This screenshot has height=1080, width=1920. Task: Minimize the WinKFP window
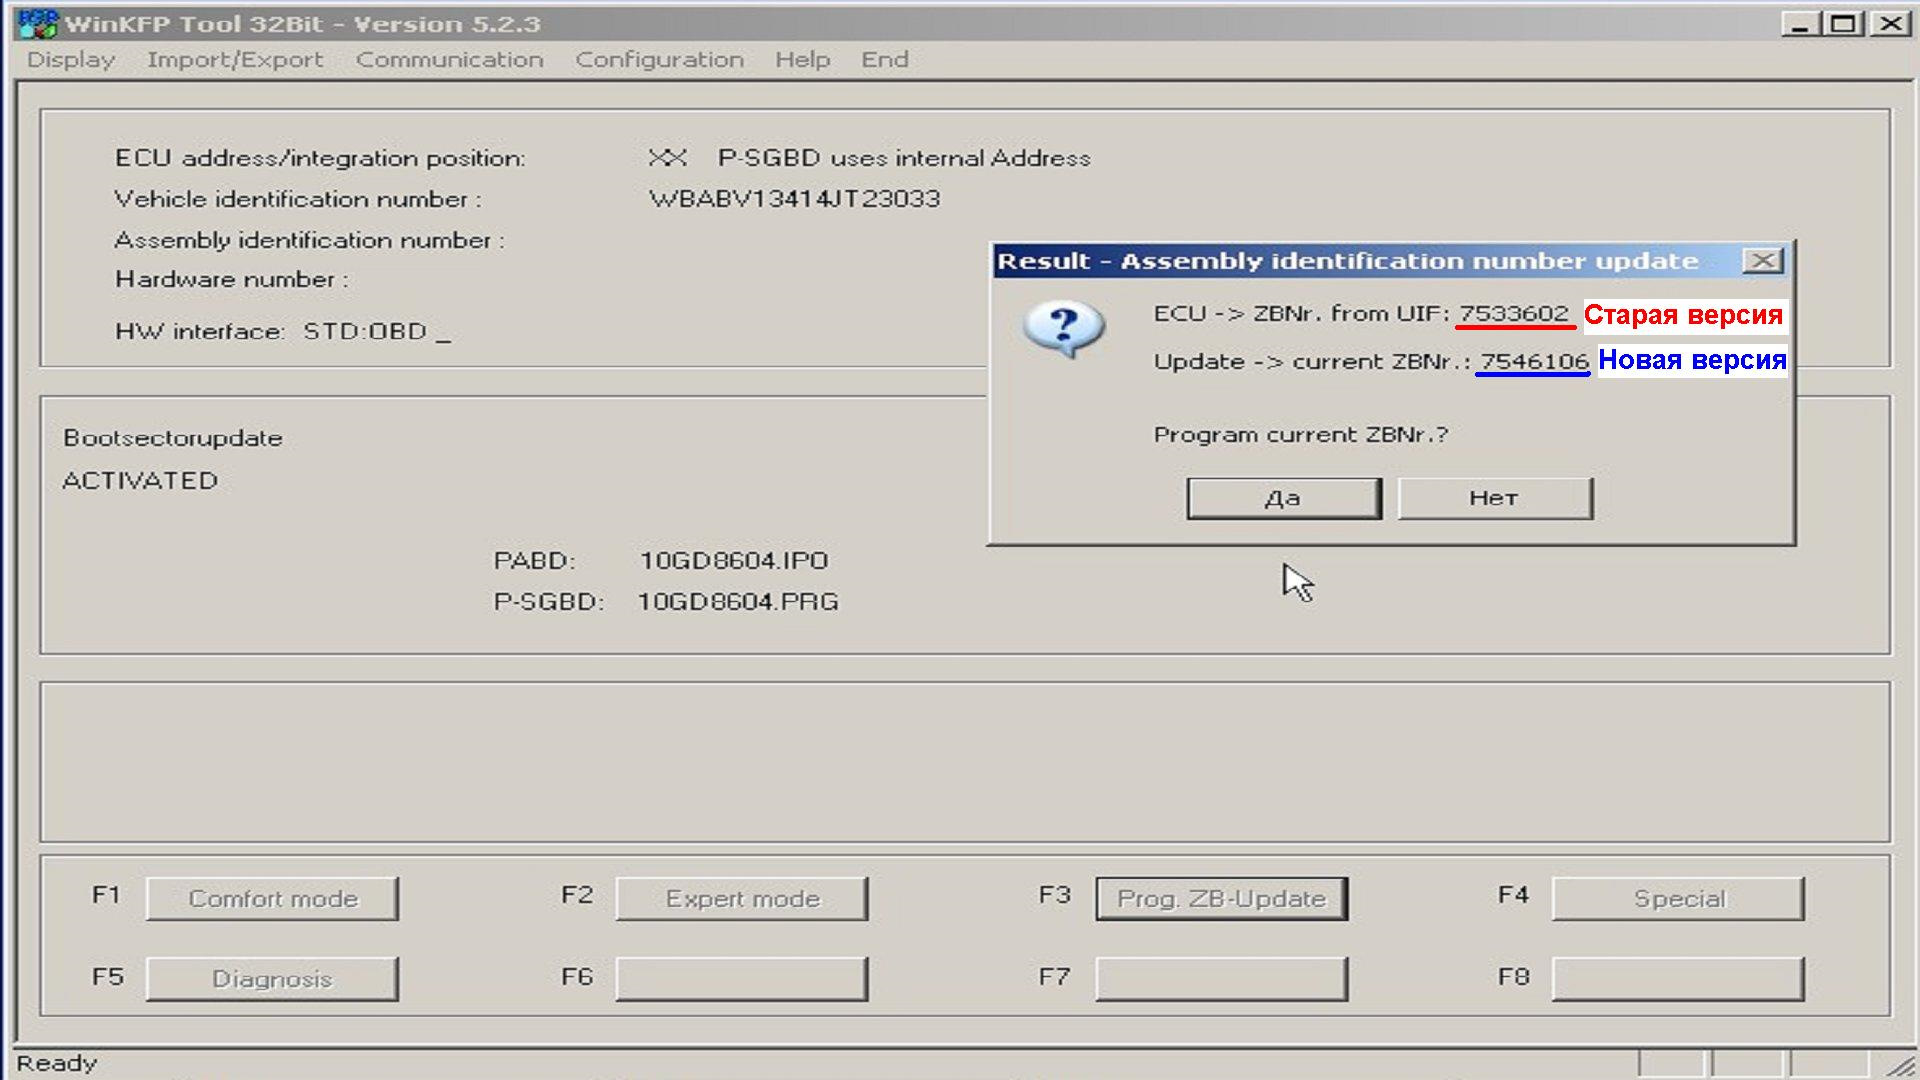1800,23
